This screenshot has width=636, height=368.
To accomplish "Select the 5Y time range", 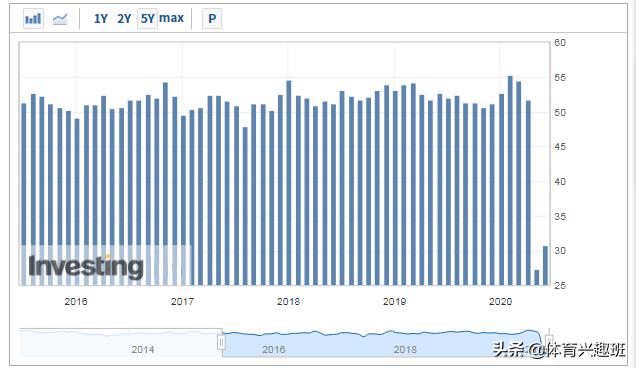I will tap(147, 19).
